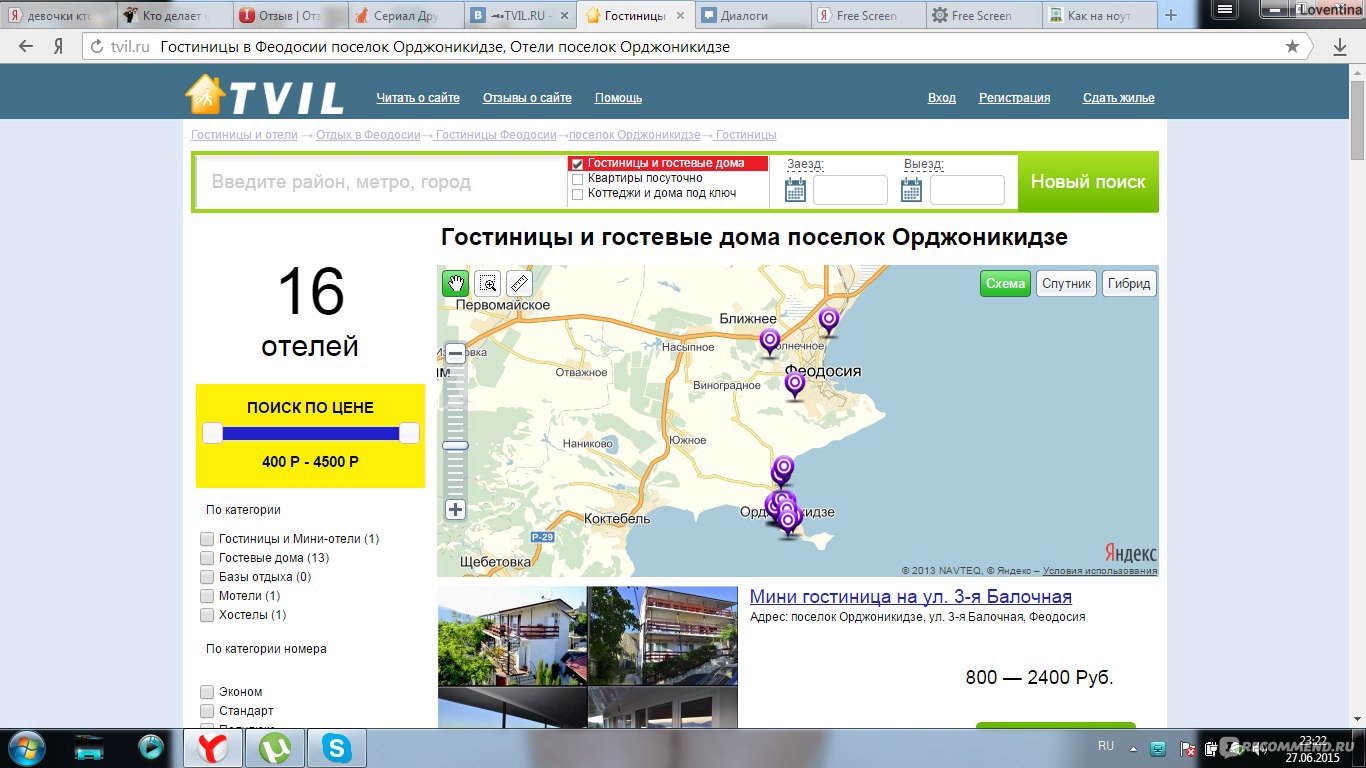
Task: Switch to the Отзыв browser tab
Action: [x=291, y=16]
